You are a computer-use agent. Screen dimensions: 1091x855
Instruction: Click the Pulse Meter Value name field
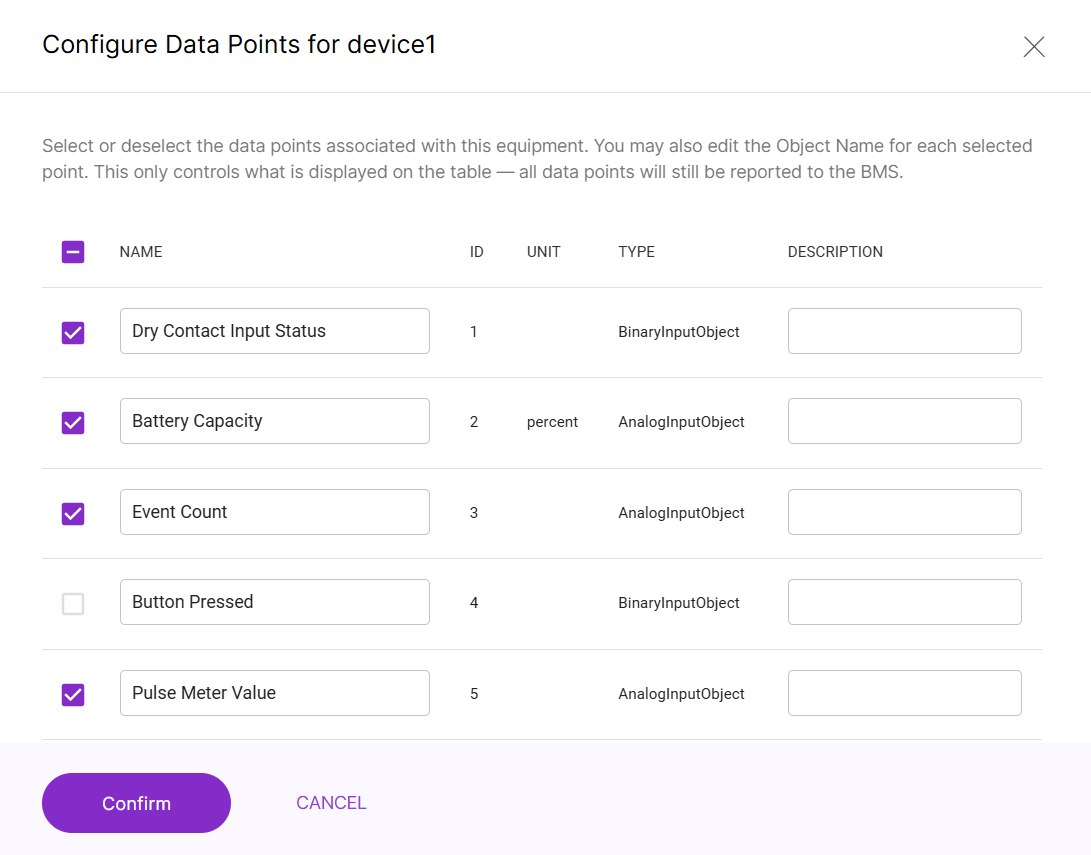click(274, 692)
